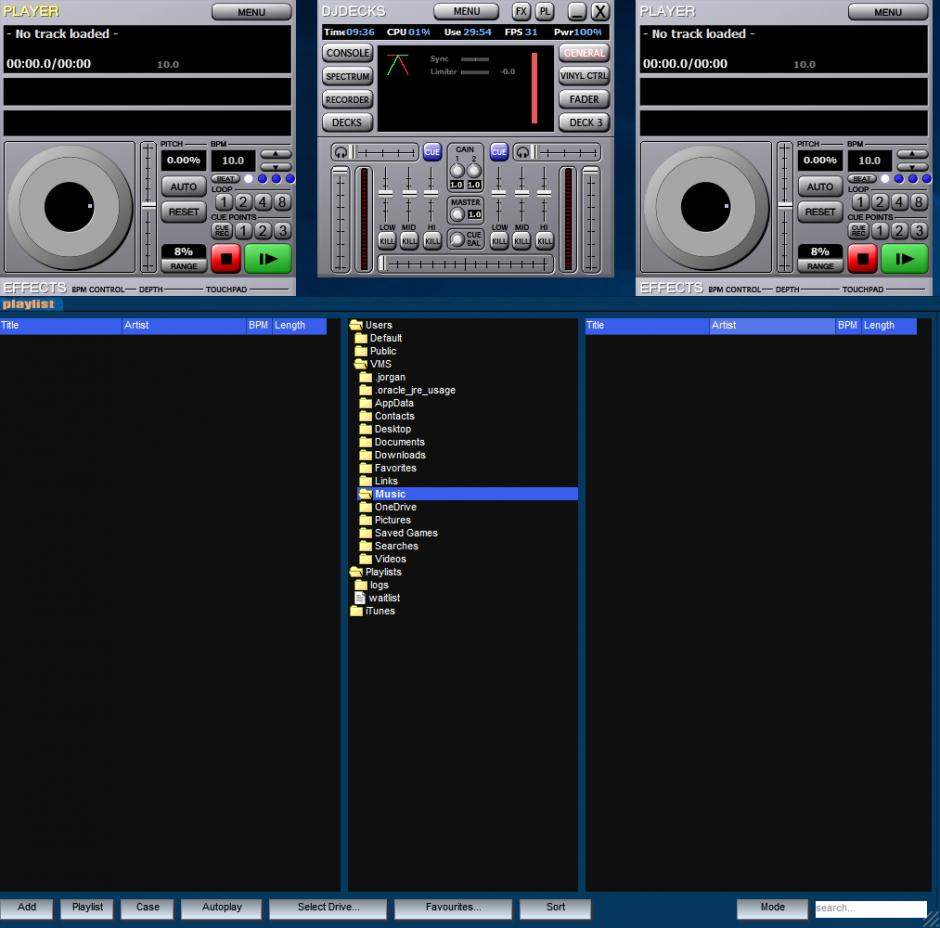This screenshot has height=928, width=940.
Task: Click Gain 1 knob
Action: click(457, 170)
